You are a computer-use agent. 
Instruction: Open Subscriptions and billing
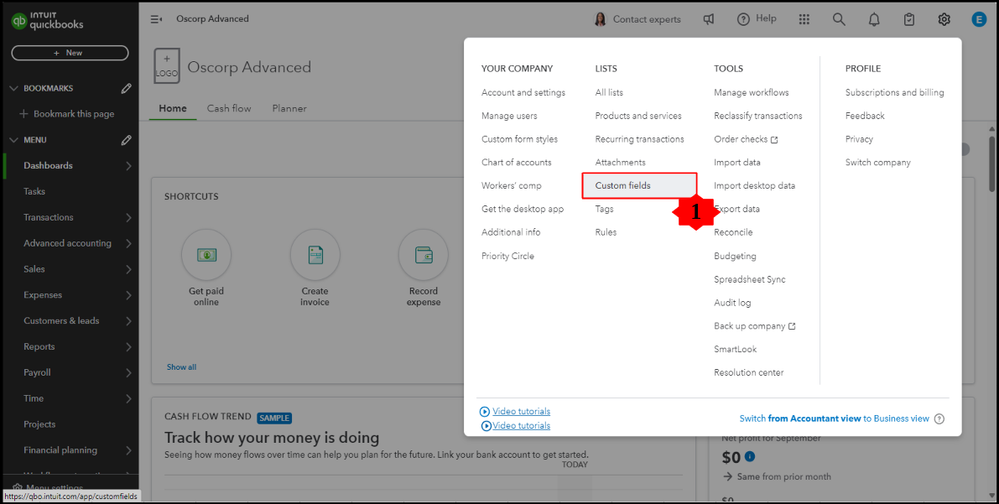tap(895, 92)
